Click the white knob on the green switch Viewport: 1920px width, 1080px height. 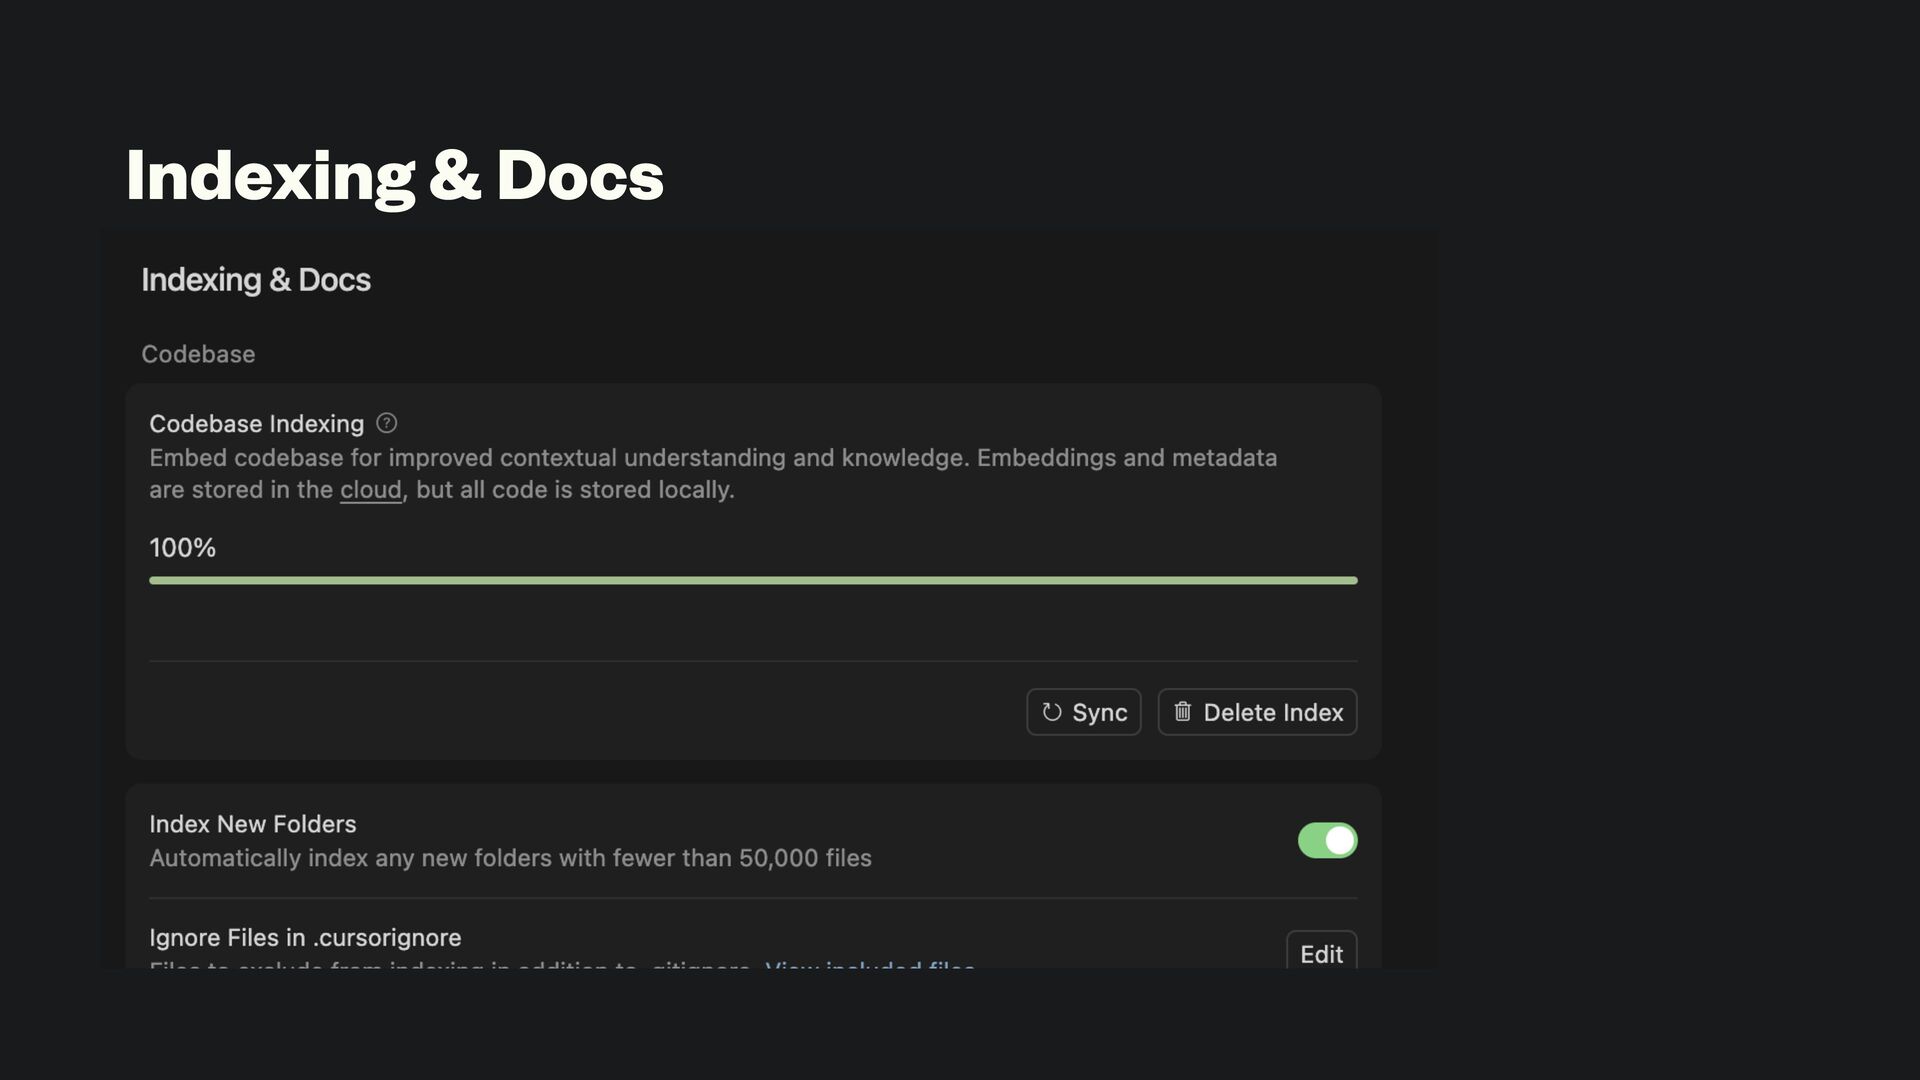[x=1339, y=840]
